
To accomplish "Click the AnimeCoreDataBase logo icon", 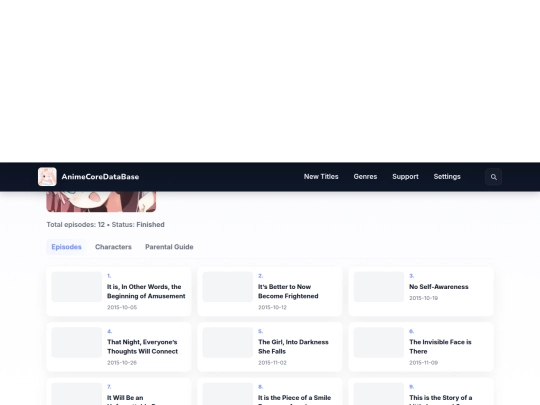I will click(47, 177).
